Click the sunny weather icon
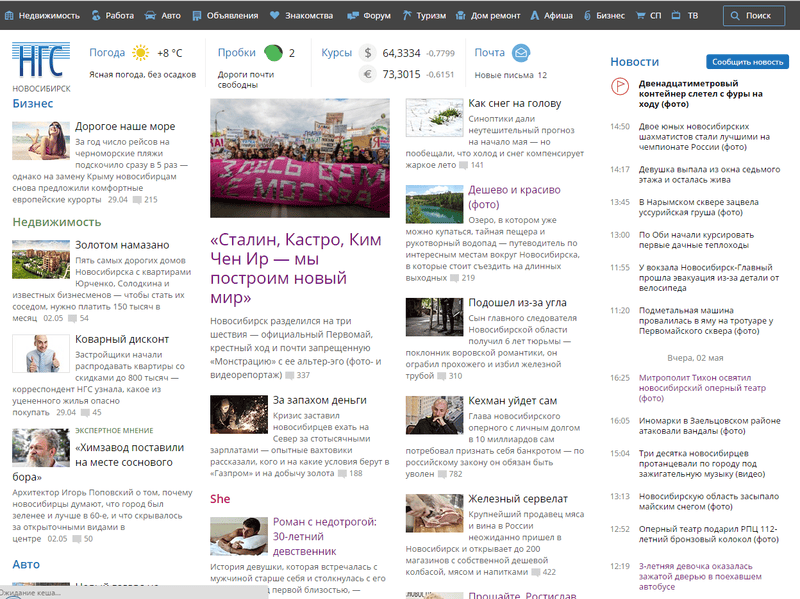Viewport: 800px width, 599px height. (x=140, y=53)
